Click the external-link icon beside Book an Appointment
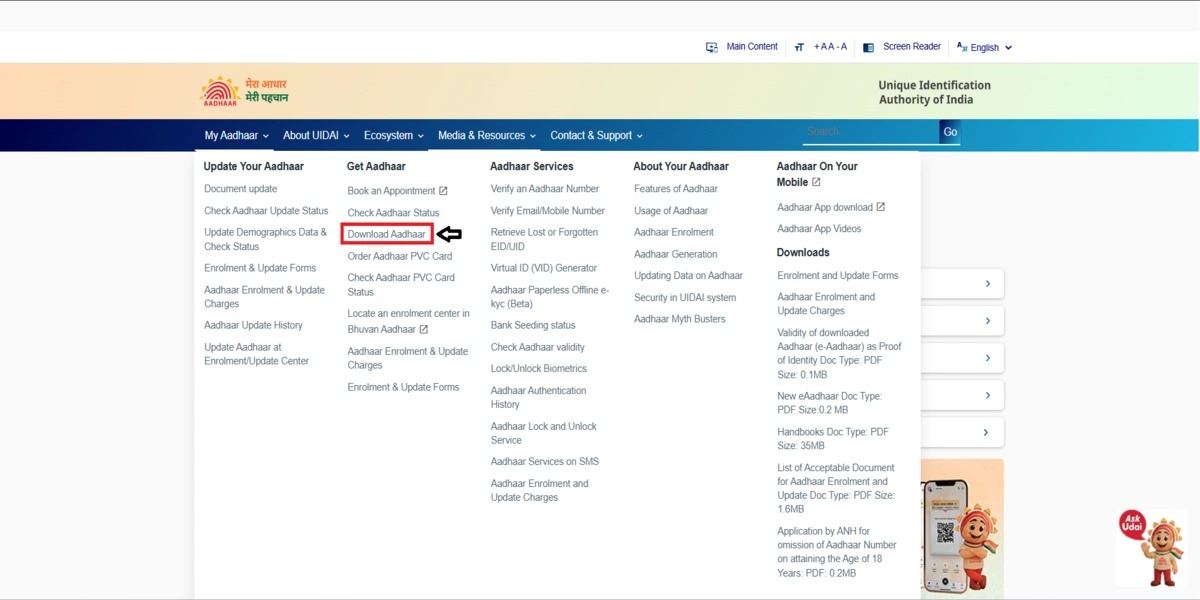Screen dimensions: 1200x600 point(445,189)
